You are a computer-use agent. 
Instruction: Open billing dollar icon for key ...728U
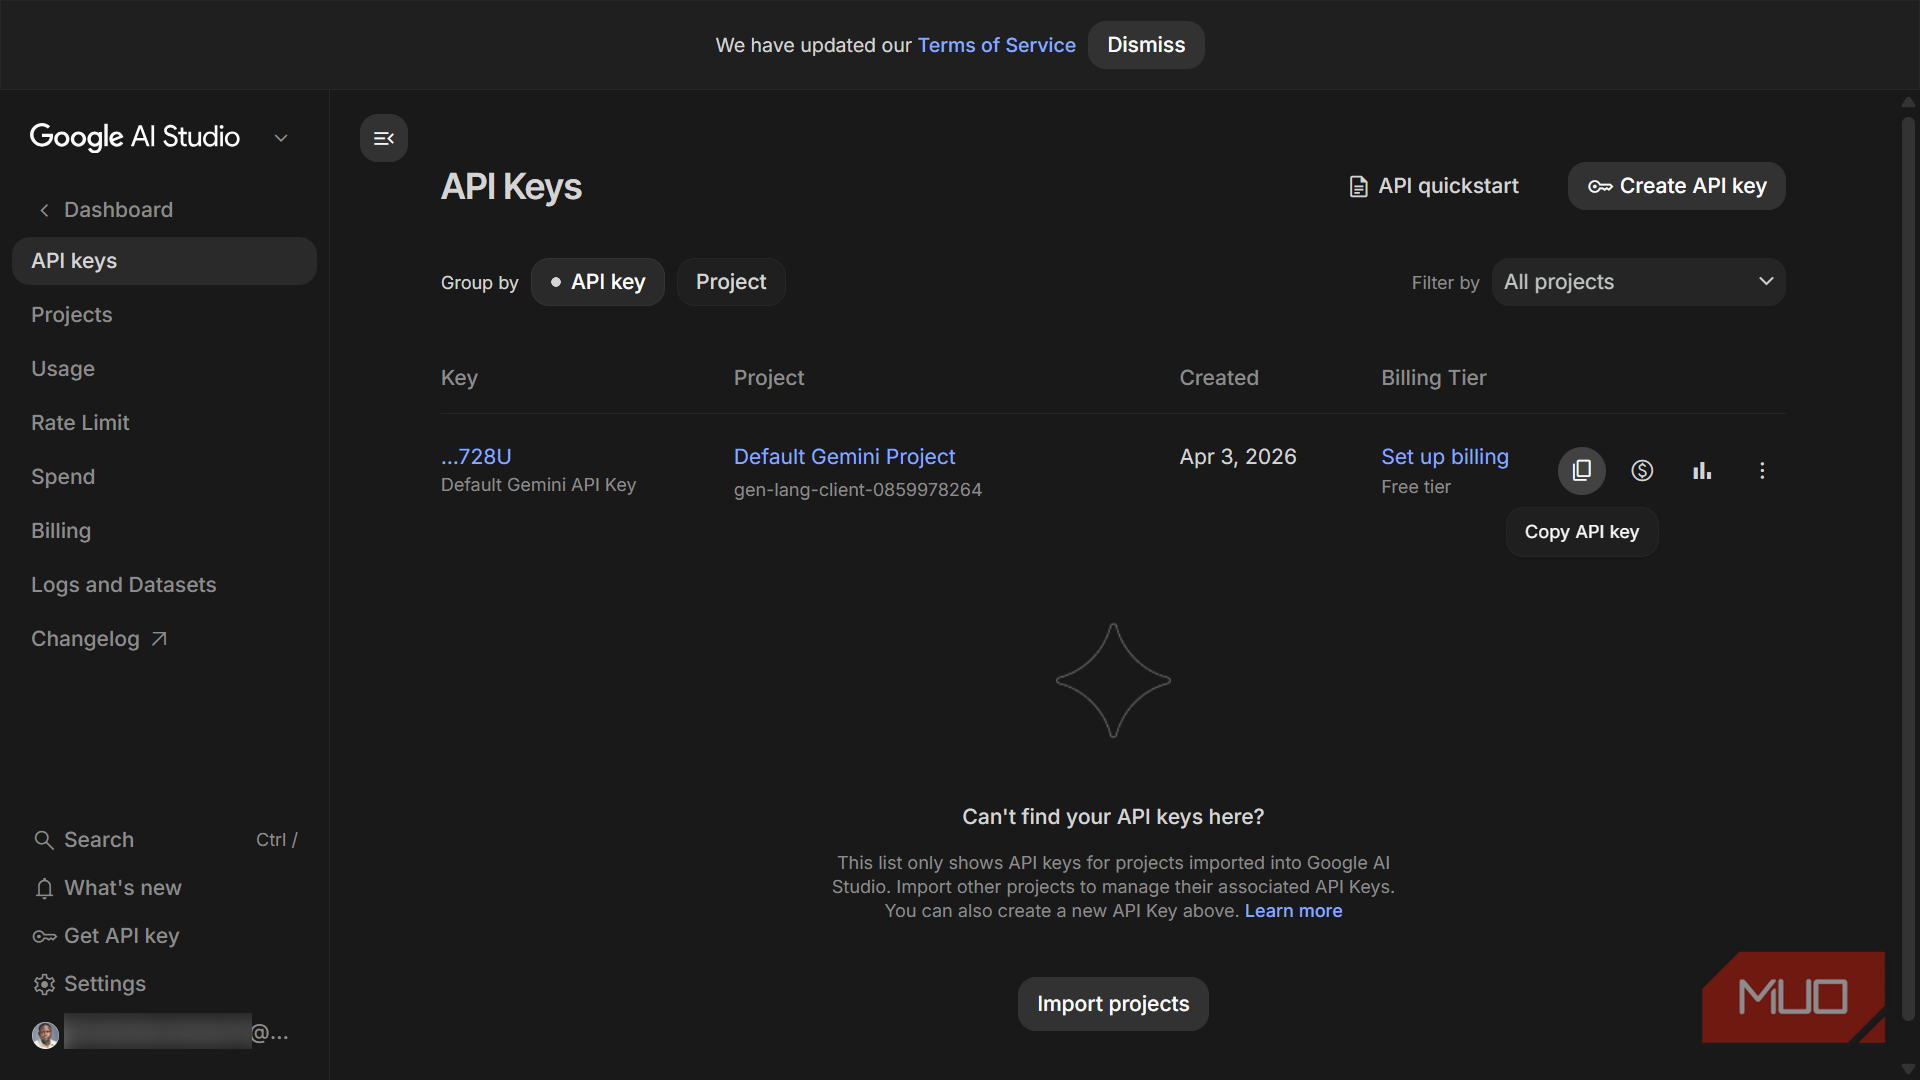pyautogui.click(x=1642, y=470)
